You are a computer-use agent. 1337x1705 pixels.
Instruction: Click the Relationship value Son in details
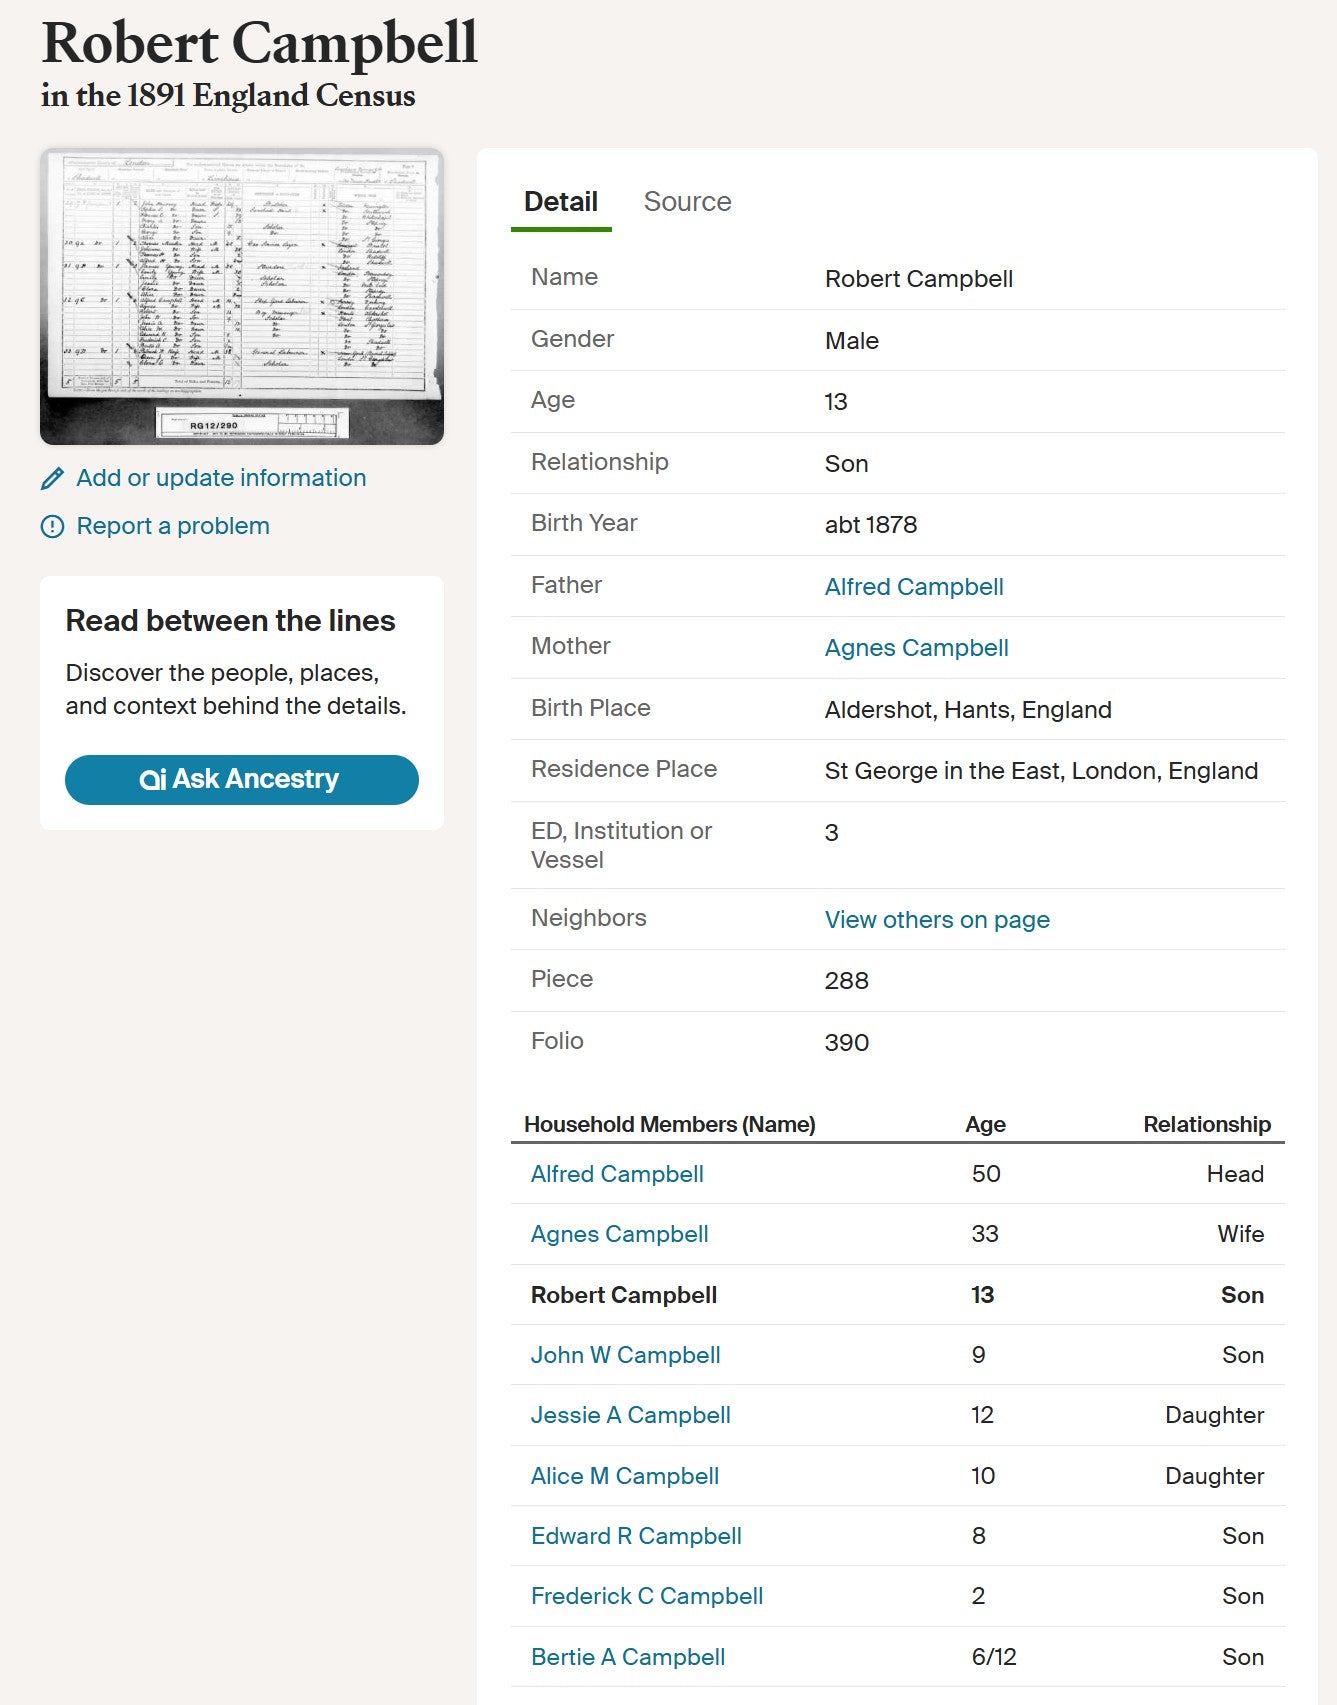[846, 464]
